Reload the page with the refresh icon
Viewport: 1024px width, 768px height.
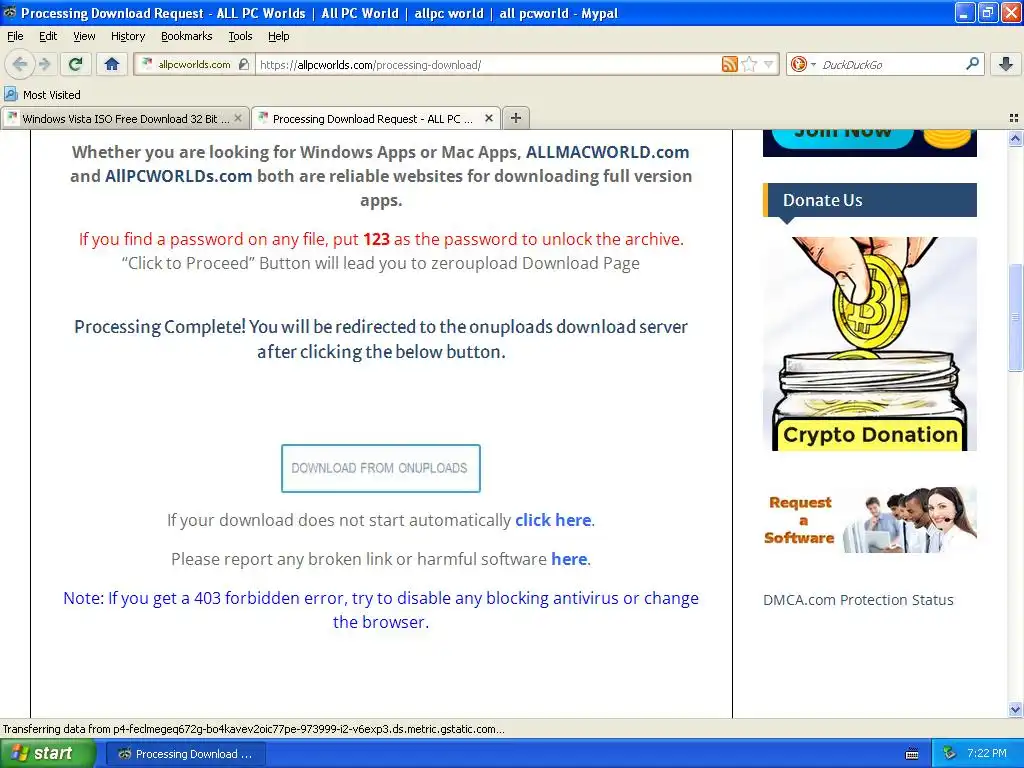[x=75, y=64]
